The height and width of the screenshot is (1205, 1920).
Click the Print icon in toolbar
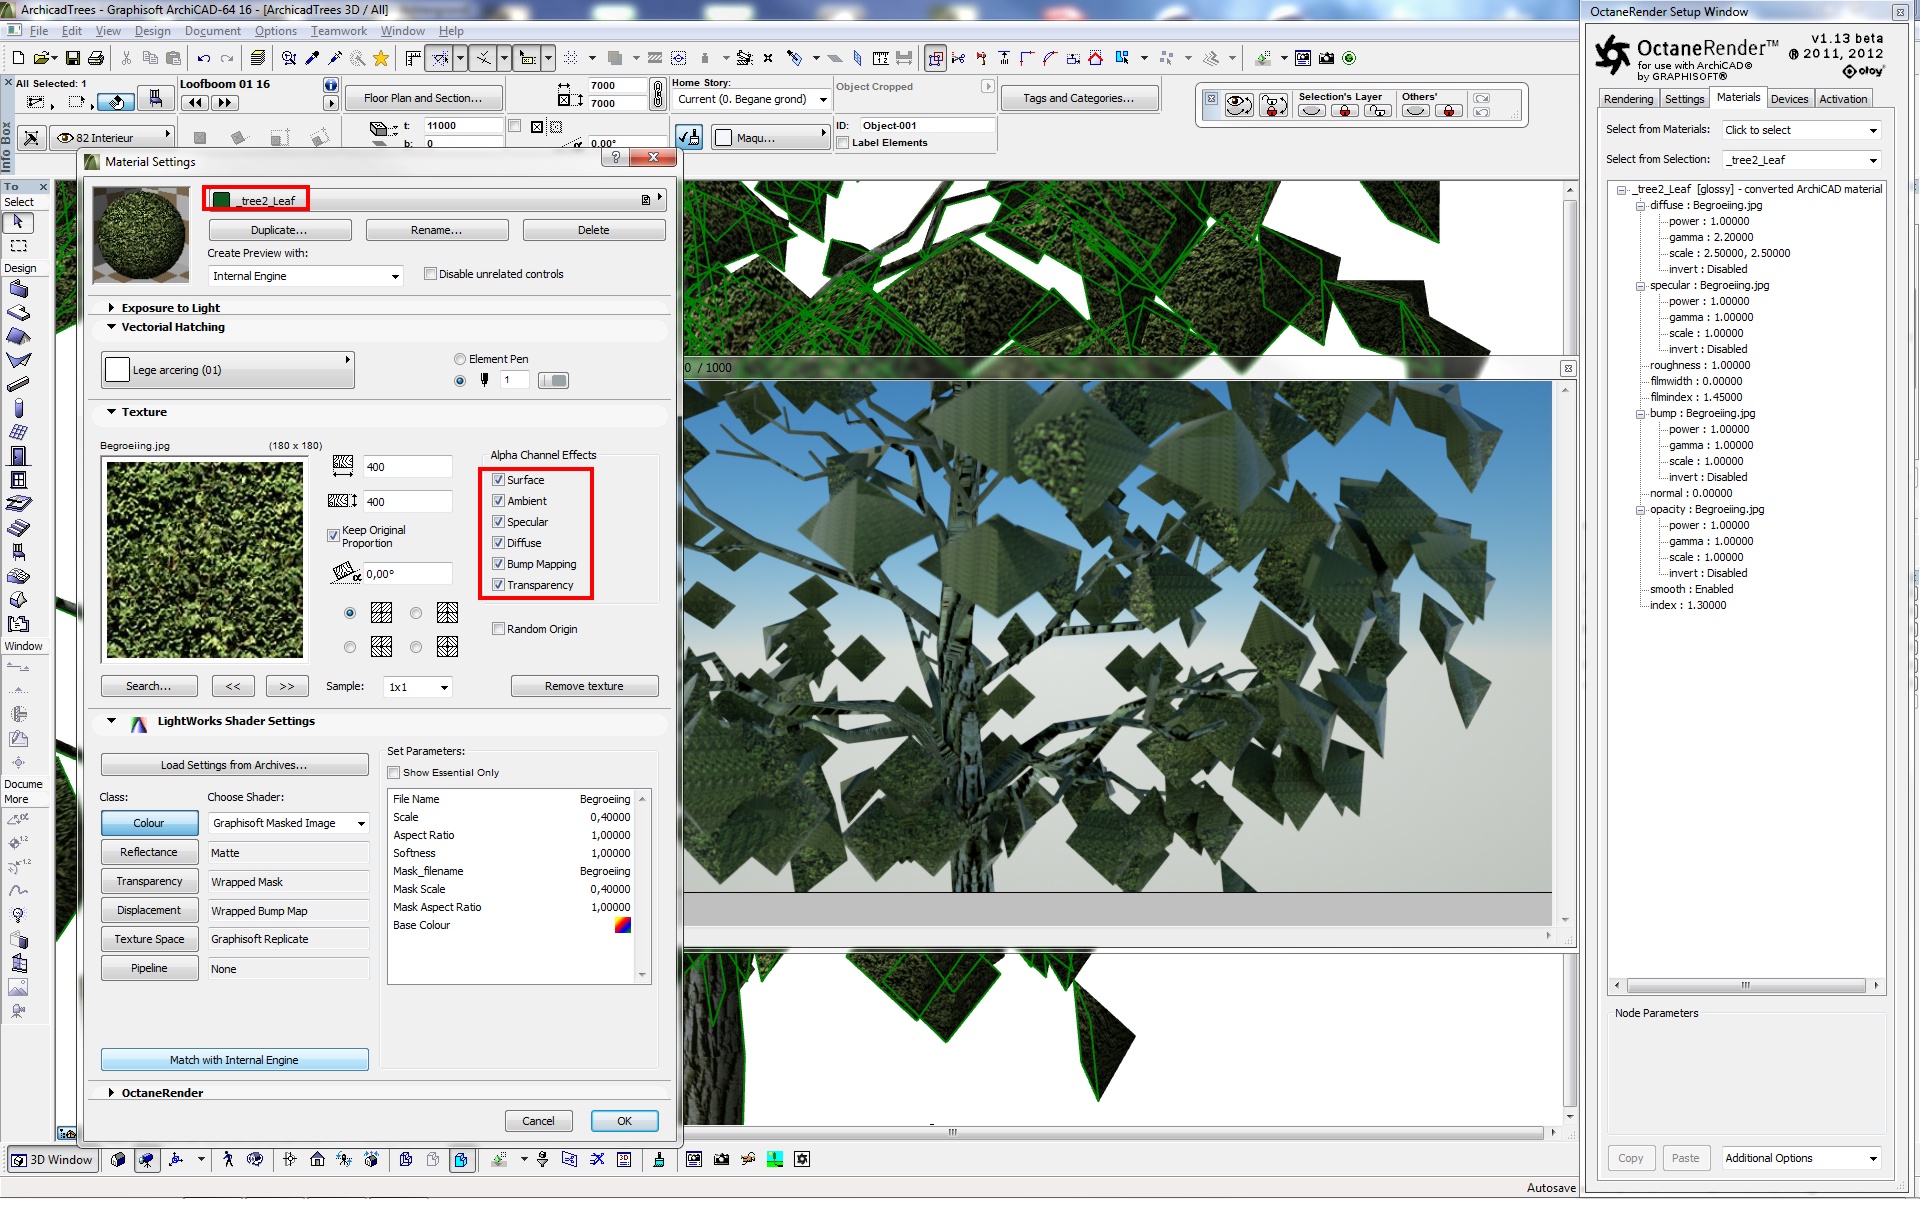pos(96,58)
